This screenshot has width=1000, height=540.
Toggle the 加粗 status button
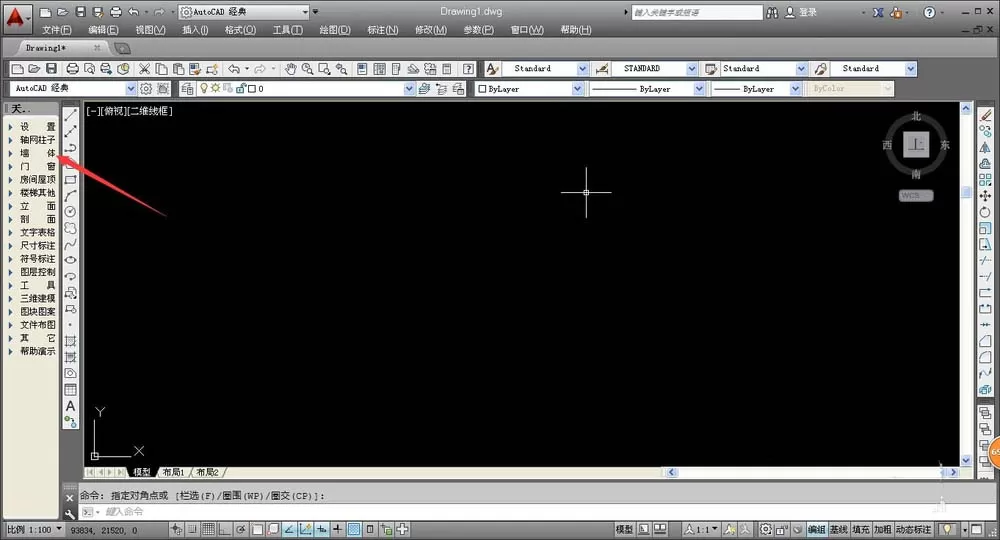coord(883,529)
